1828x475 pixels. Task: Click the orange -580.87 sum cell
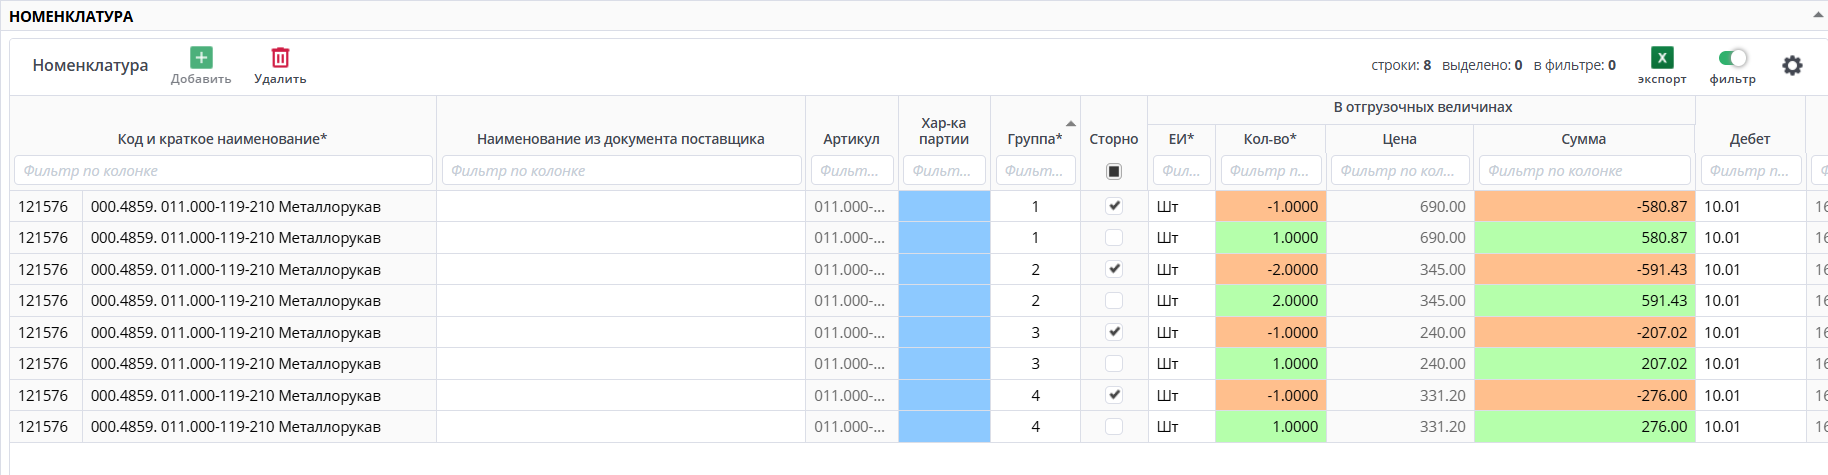1584,207
